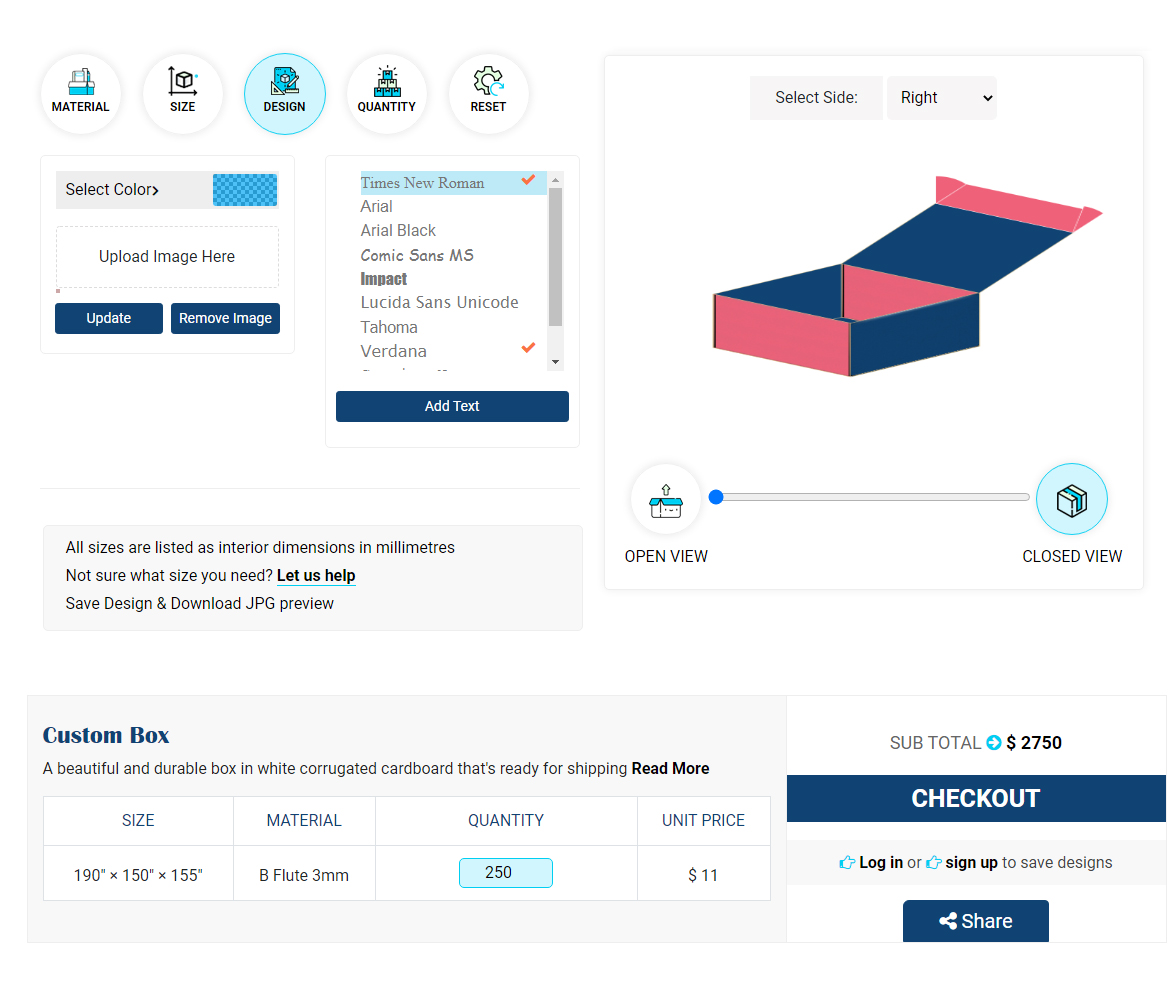This screenshot has width=1173, height=987.
Task: Select Times New Roman font option
Action: click(x=422, y=183)
